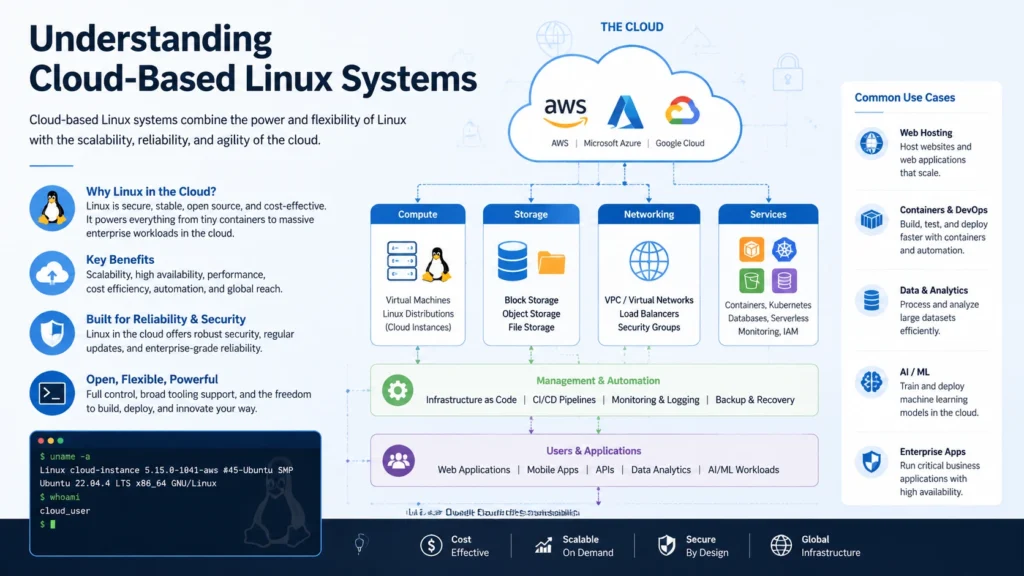Image resolution: width=1024 pixels, height=576 pixels.
Task: Click the terminal prompt icon for Open, Flexible
Action: pos(52,393)
